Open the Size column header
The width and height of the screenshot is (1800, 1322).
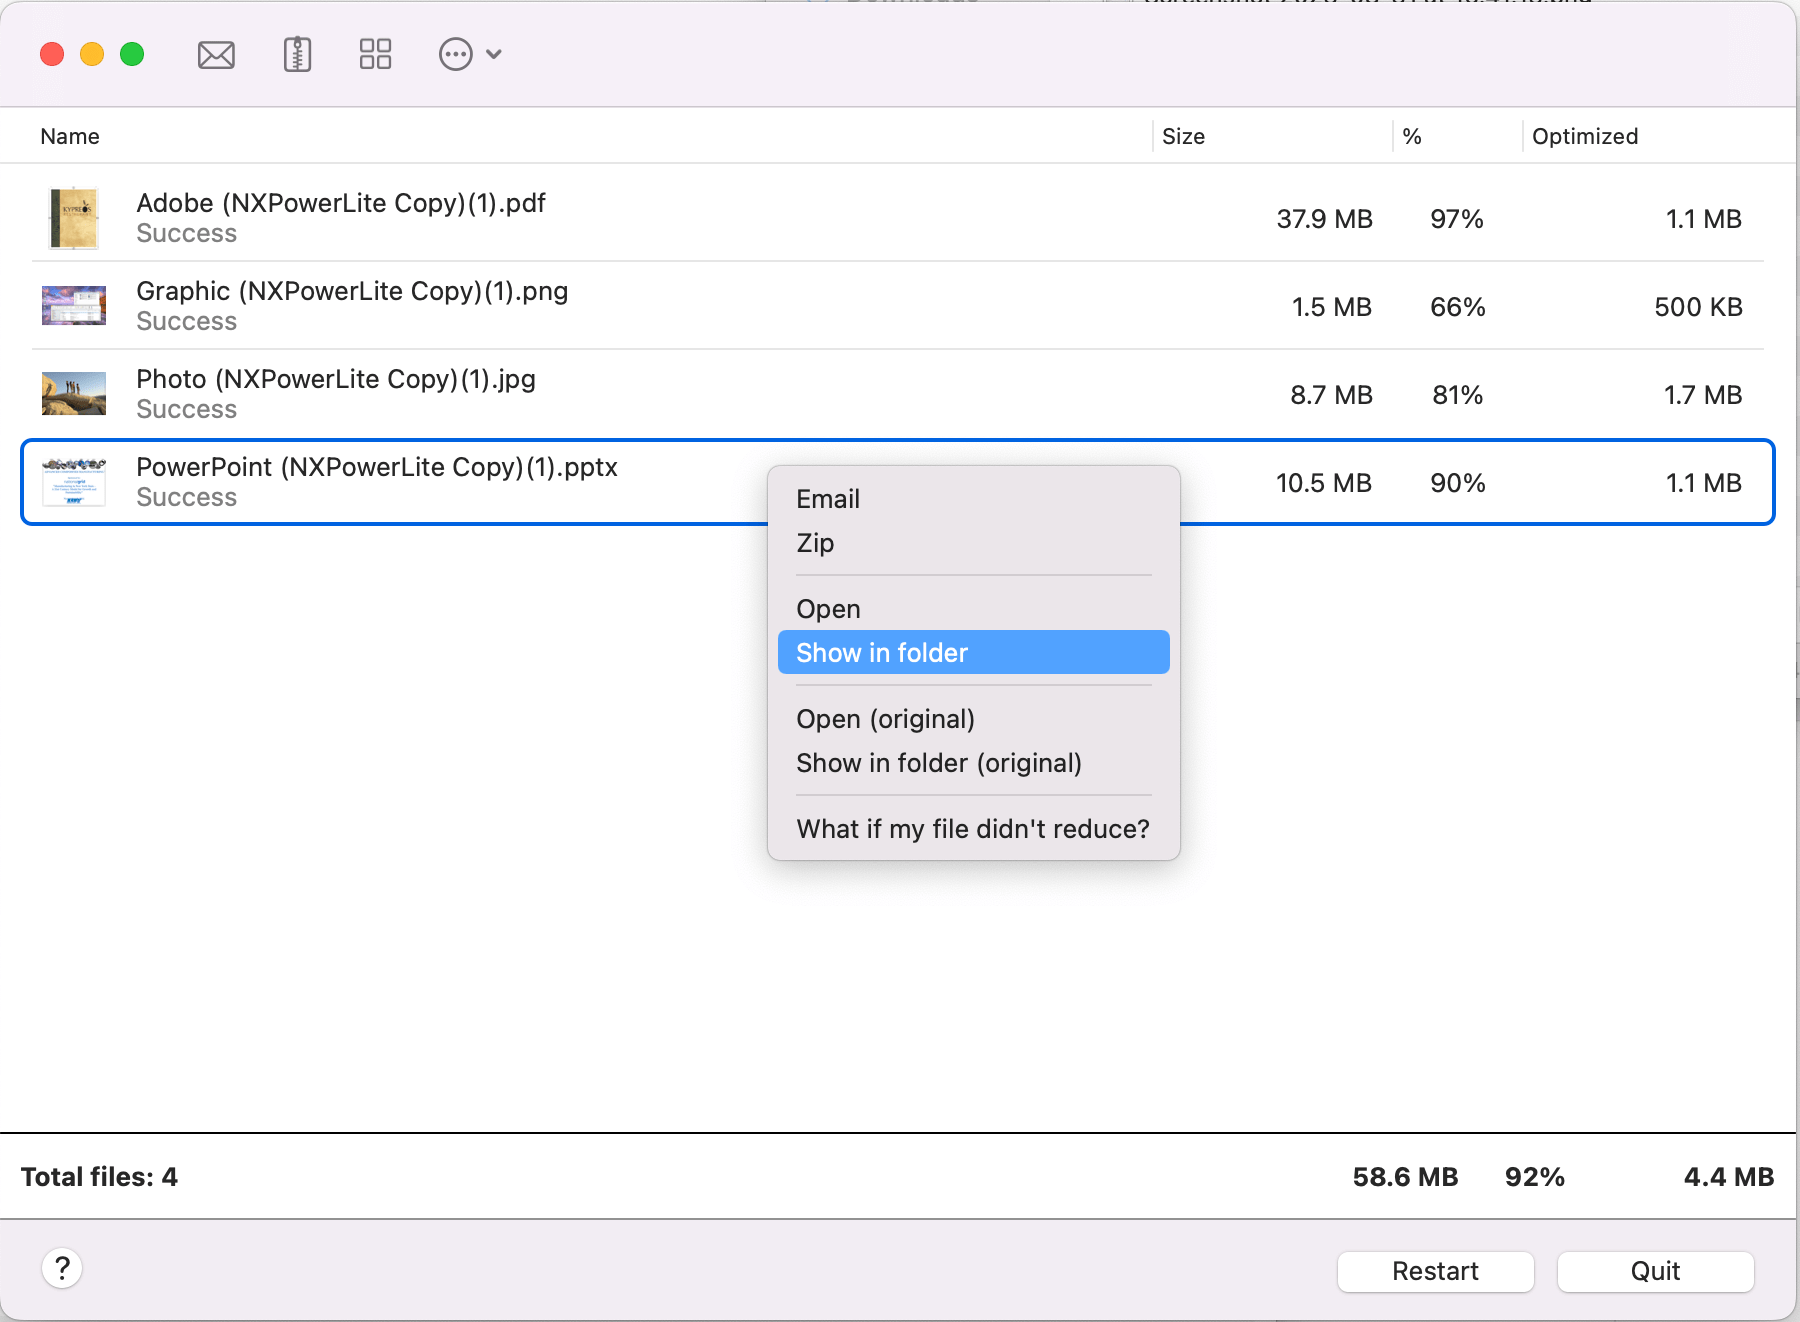pyautogui.click(x=1183, y=136)
